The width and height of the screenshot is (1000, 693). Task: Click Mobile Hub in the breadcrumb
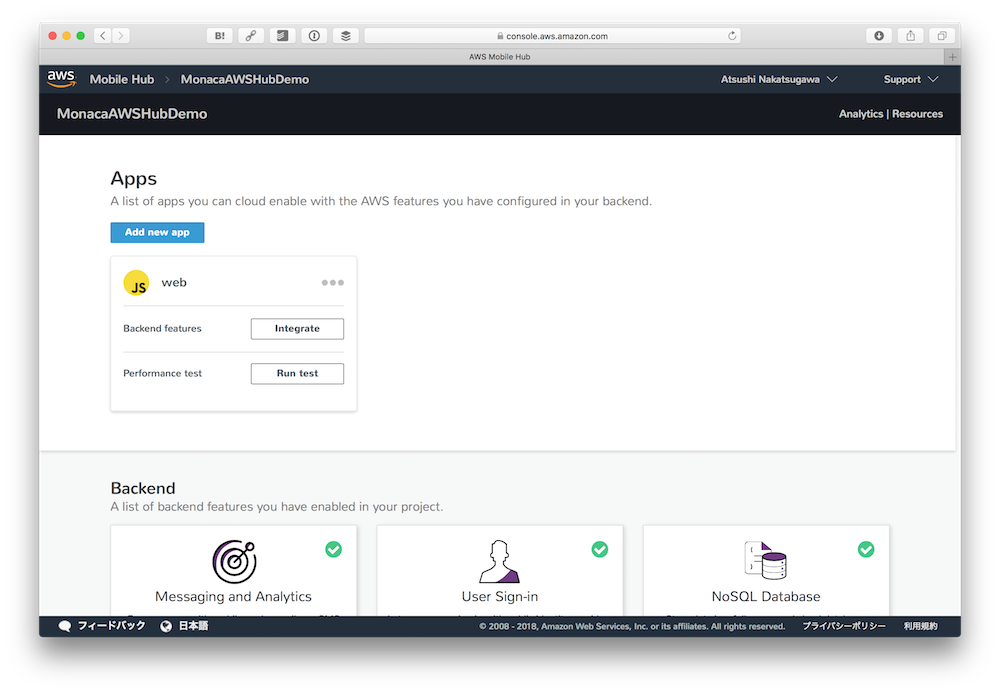point(122,79)
